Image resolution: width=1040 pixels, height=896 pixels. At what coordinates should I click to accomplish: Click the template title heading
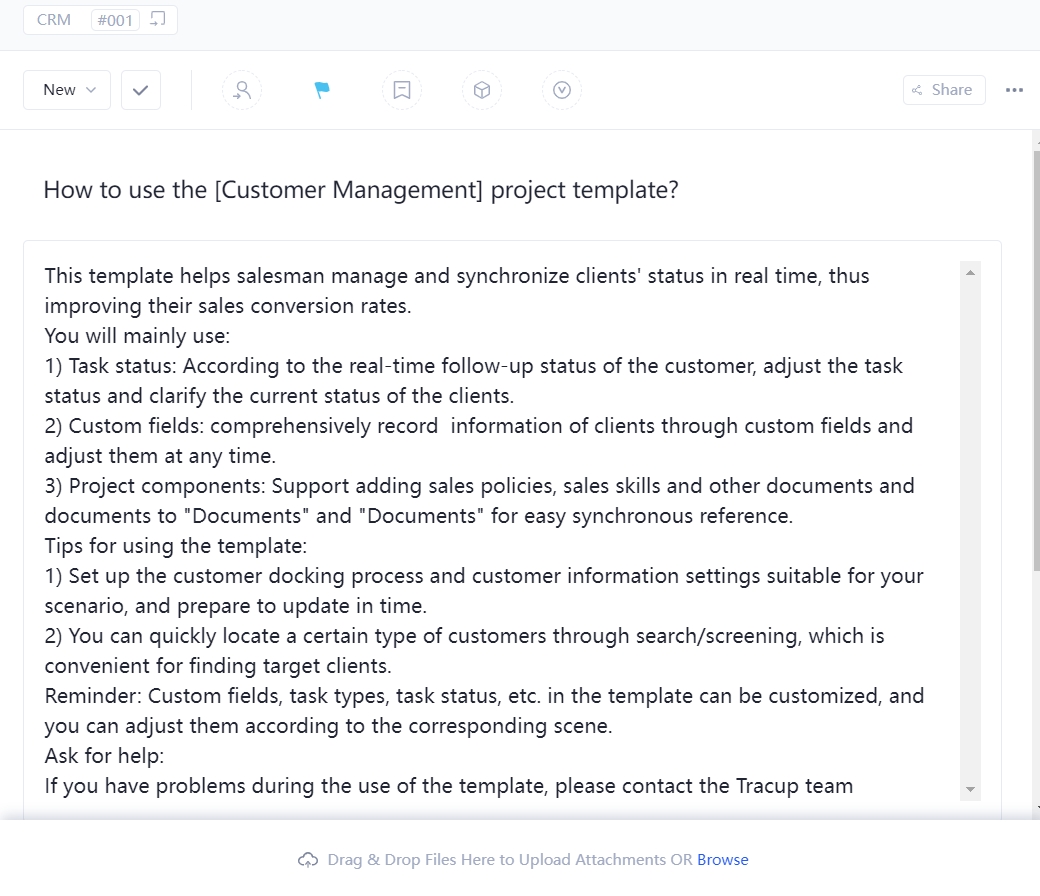point(360,189)
